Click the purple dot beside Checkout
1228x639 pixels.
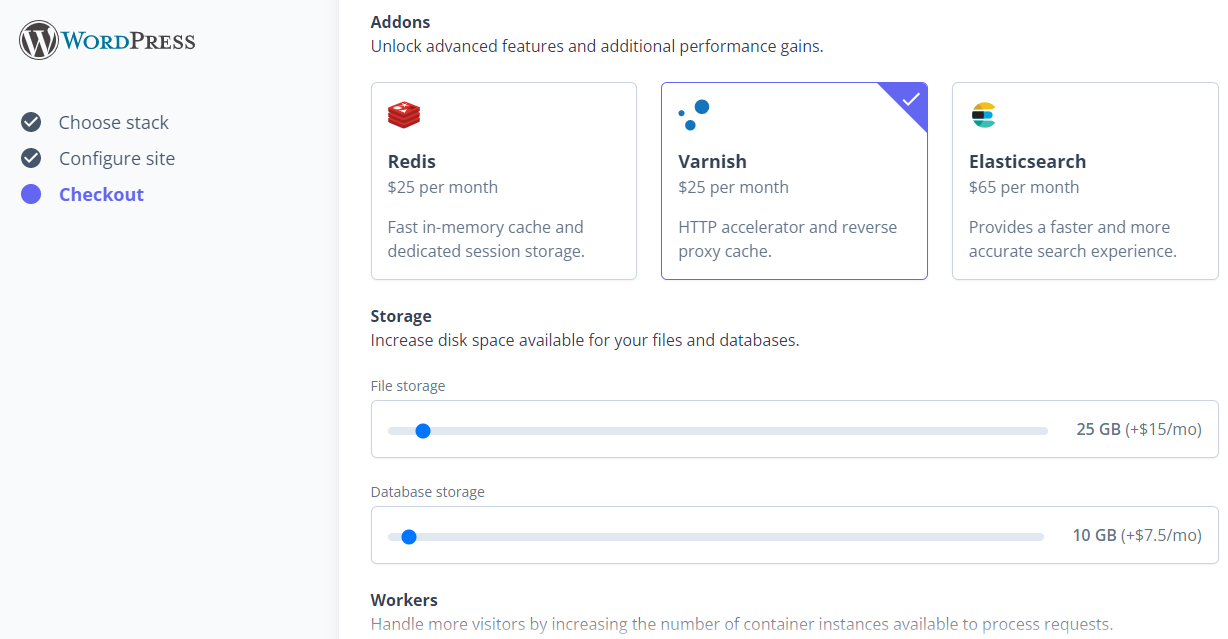pos(31,194)
